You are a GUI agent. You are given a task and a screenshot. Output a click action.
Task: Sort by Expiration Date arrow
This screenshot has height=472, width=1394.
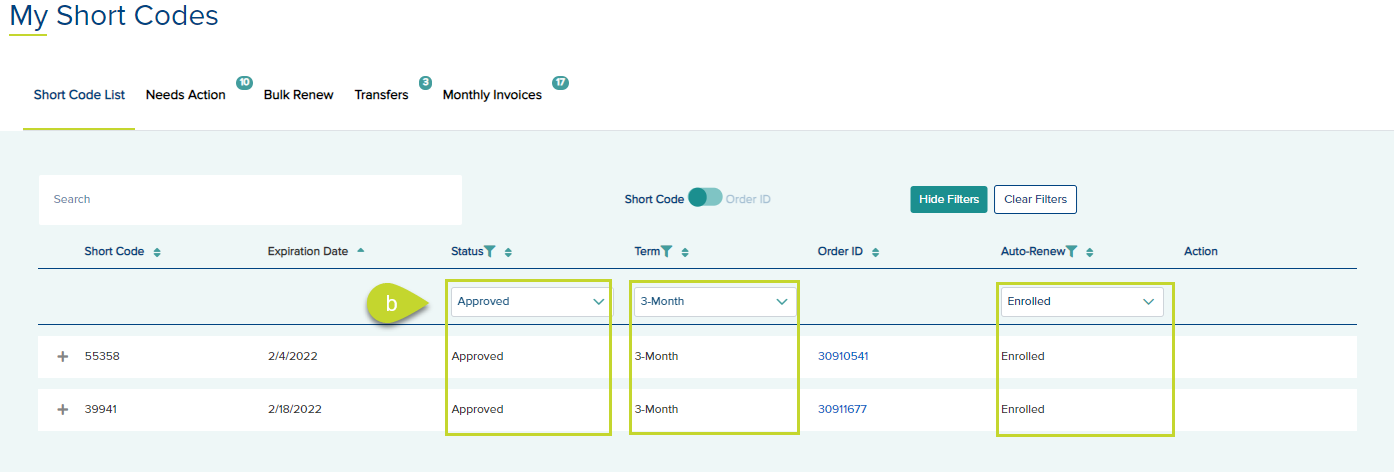point(360,251)
